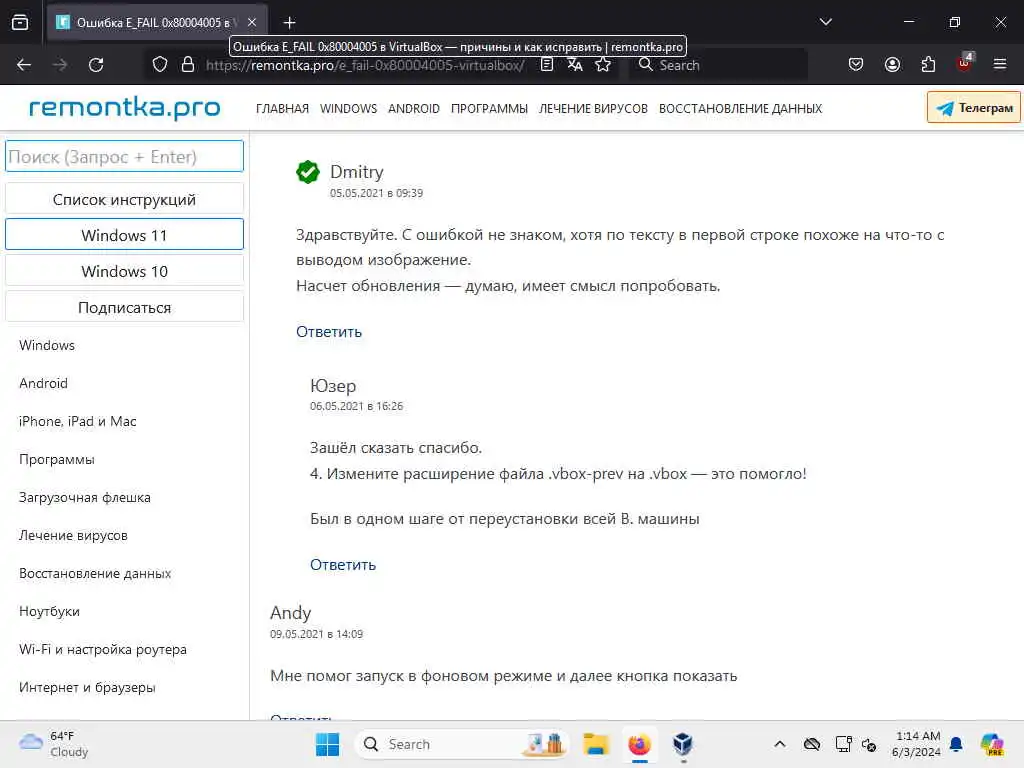Open Программы sidebar link
1024x768 pixels.
pyautogui.click(x=57, y=459)
